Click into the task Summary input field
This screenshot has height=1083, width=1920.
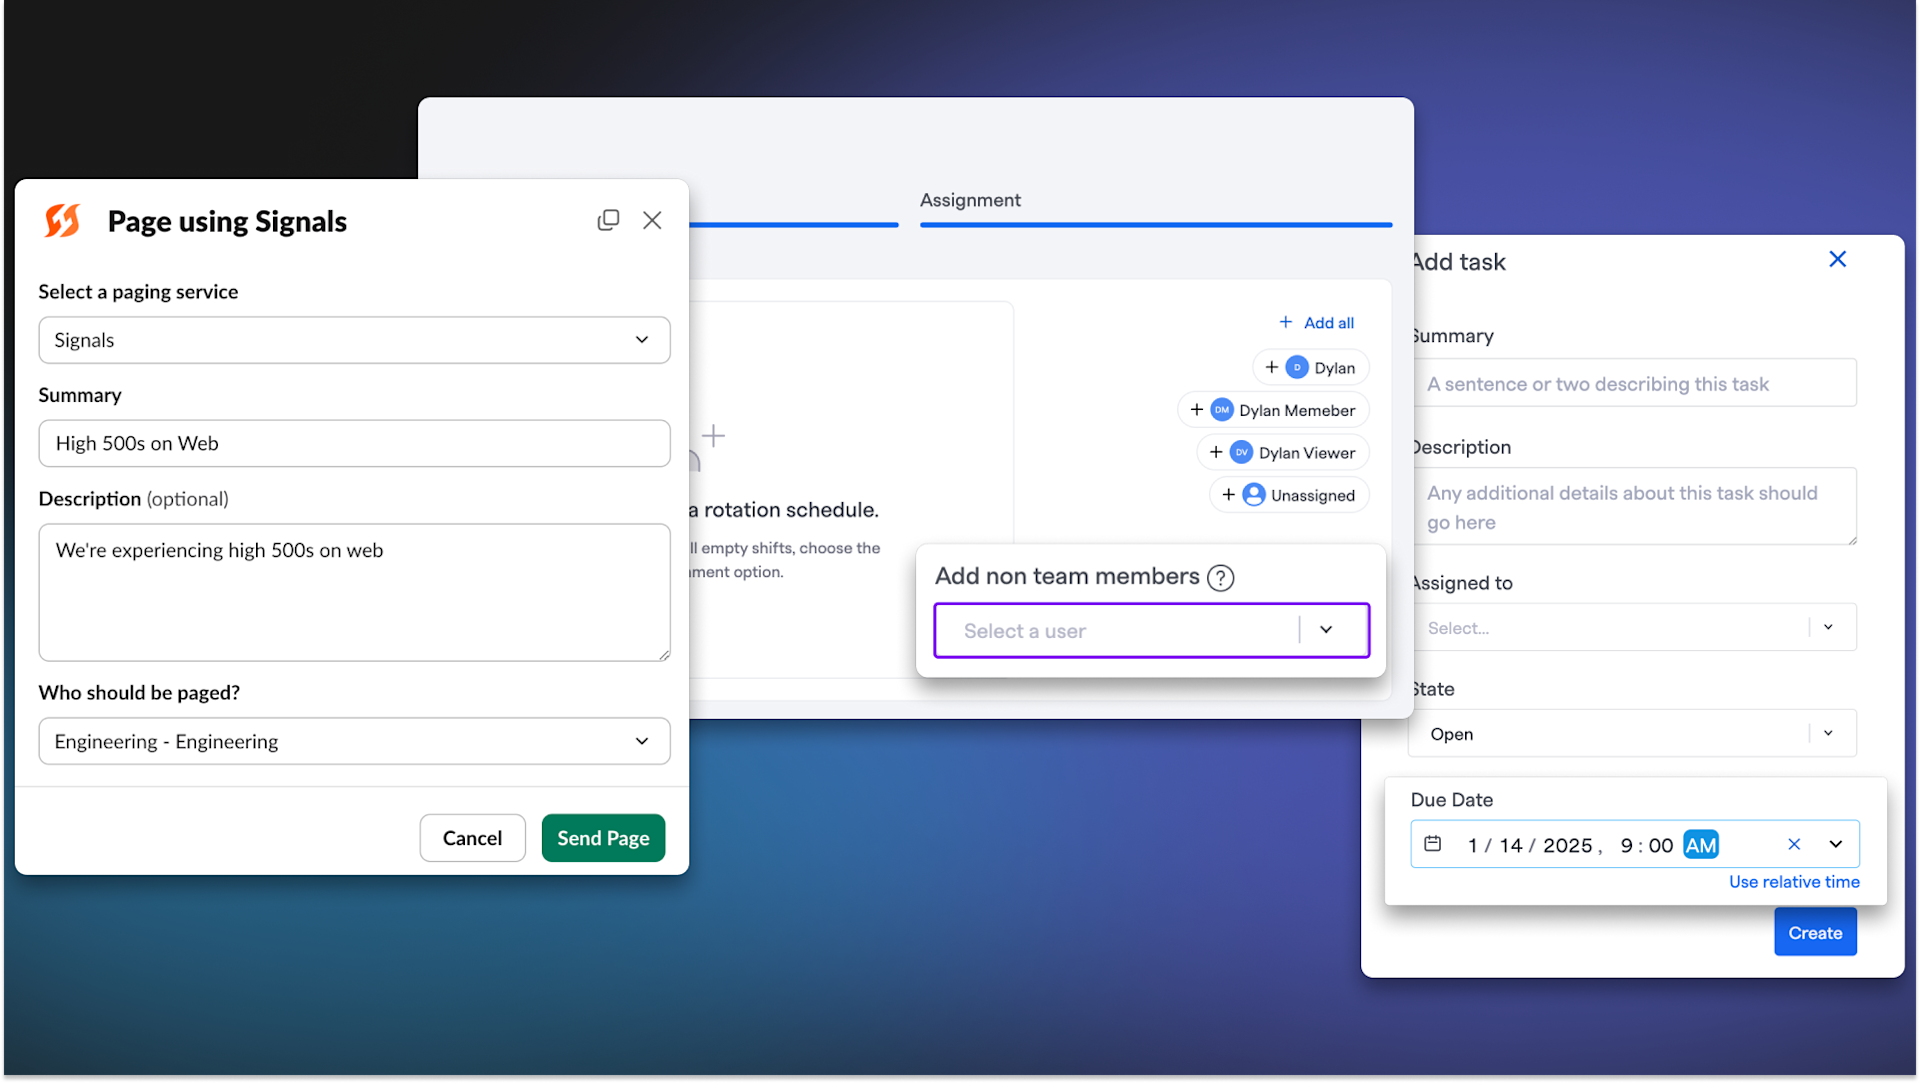(x=1634, y=384)
